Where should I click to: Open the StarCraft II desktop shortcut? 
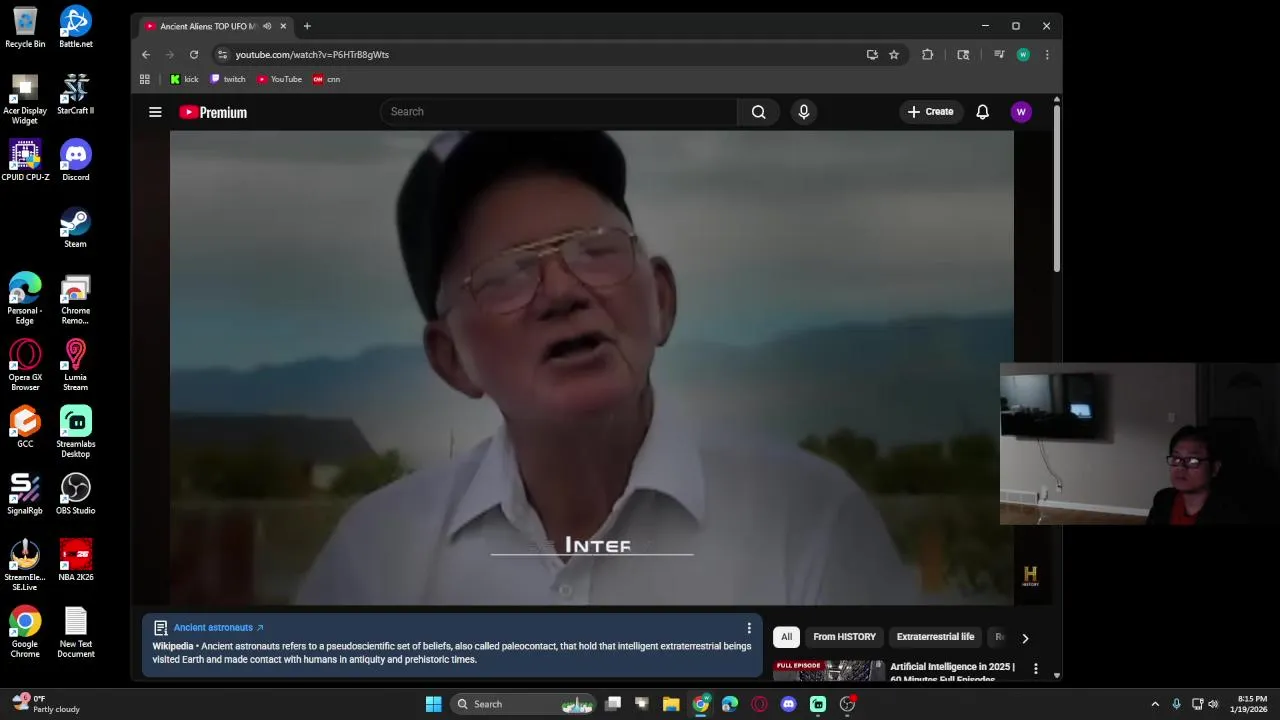[x=76, y=94]
